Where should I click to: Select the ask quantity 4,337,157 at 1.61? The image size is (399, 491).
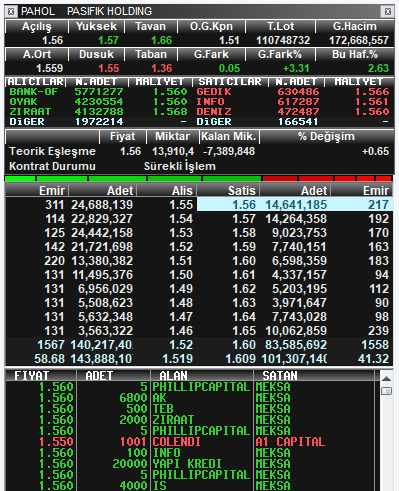299,275
